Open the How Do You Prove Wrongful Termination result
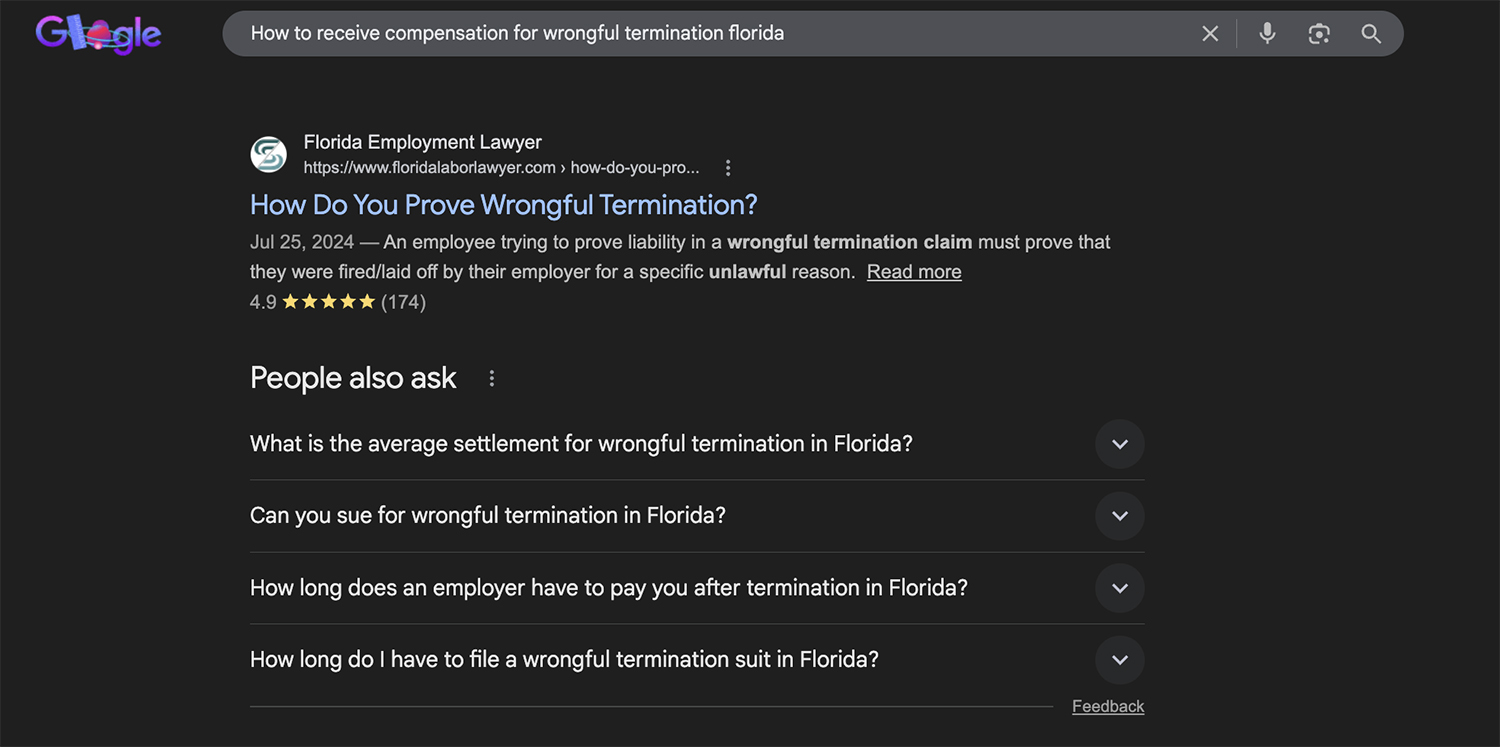The image size is (1500, 747). 503,204
